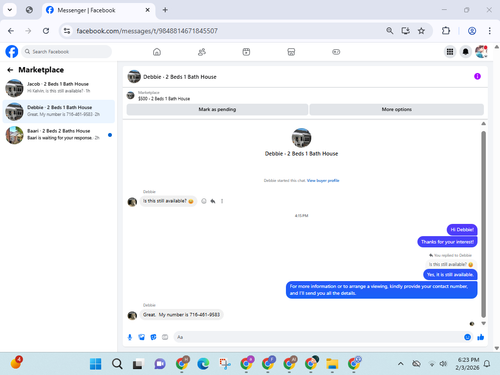Open a new browser tab
The height and width of the screenshot is (375, 500).
pos(165,10)
